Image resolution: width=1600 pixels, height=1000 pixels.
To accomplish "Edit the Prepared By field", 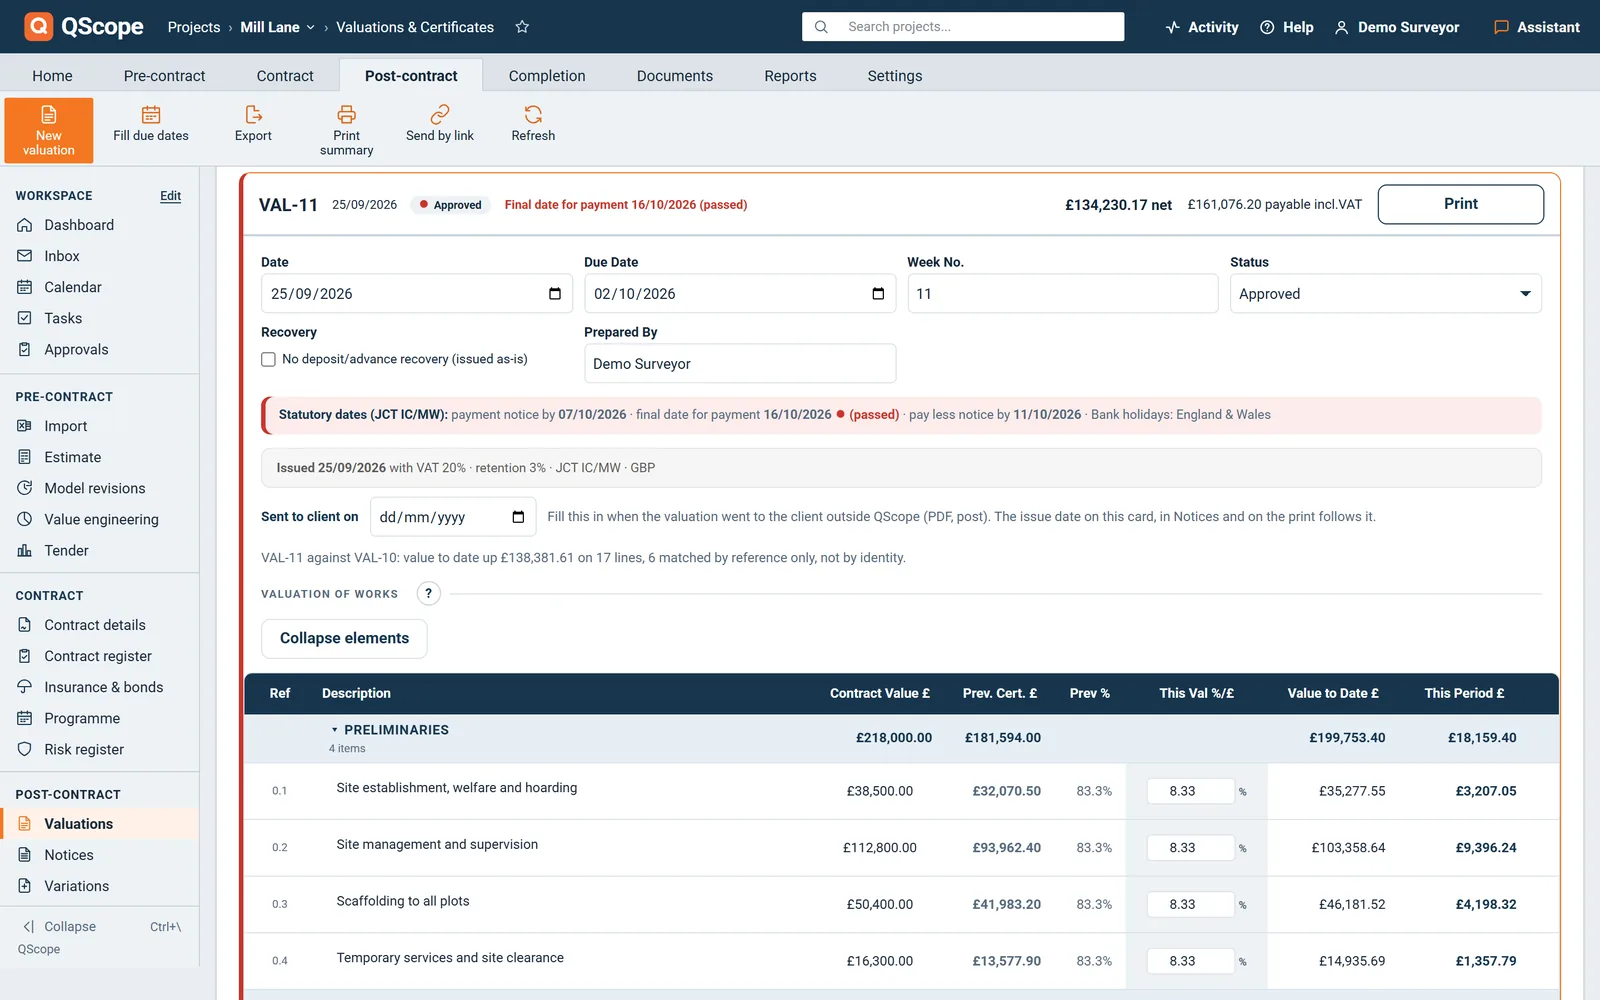I will (740, 364).
